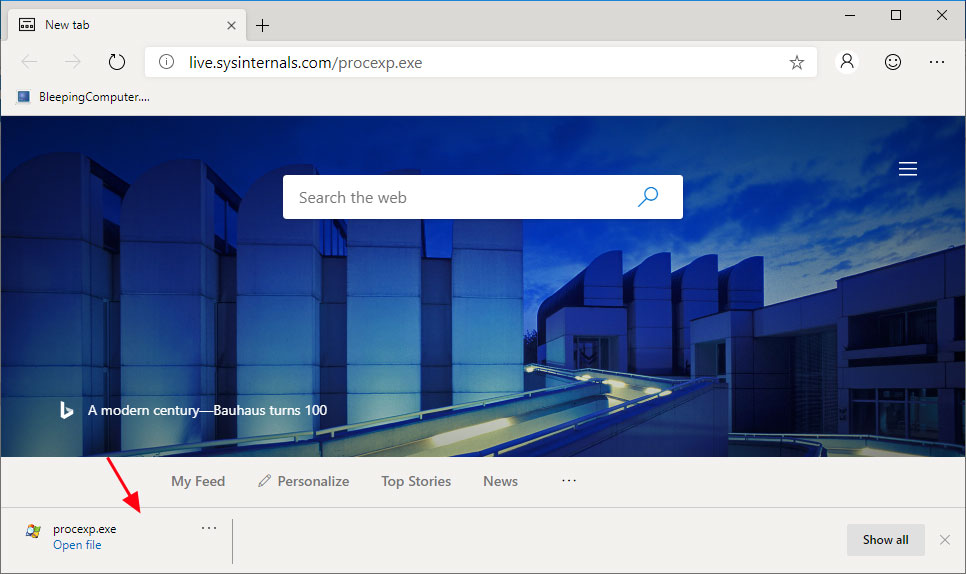Open a new tab with plus button
Viewport: 966px width, 574px height.
[262, 25]
